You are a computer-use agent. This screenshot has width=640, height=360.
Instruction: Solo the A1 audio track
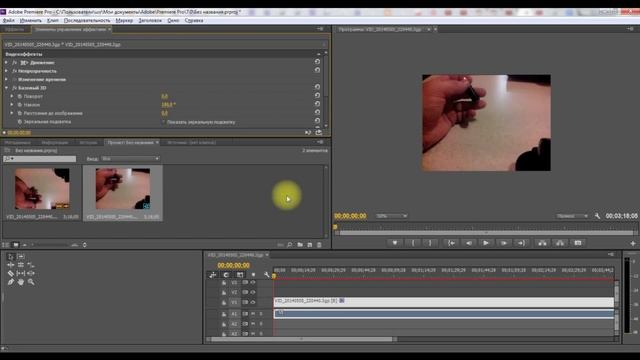(x=261, y=314)
